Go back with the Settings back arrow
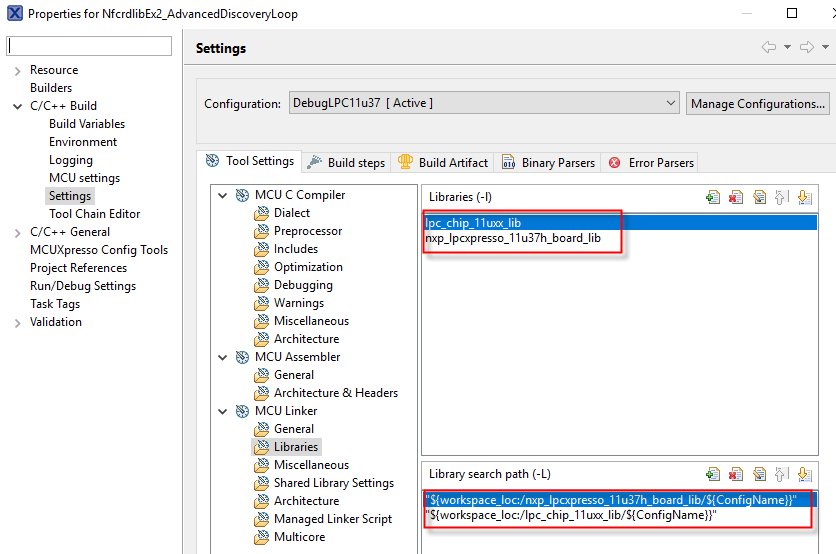 [x=769, y=47]
